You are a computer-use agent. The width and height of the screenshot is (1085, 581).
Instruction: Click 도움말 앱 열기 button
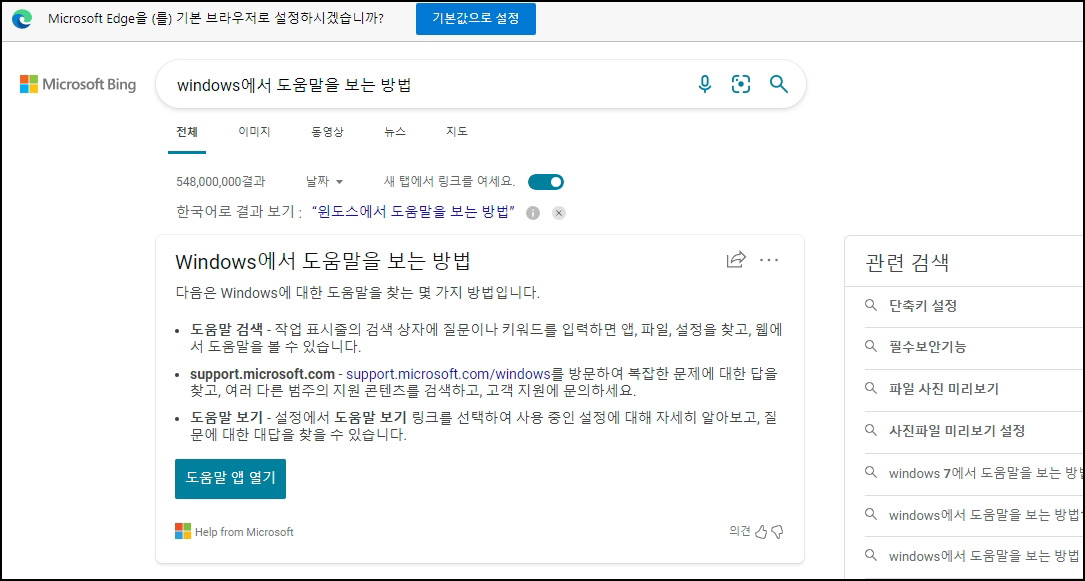point(230,478)
